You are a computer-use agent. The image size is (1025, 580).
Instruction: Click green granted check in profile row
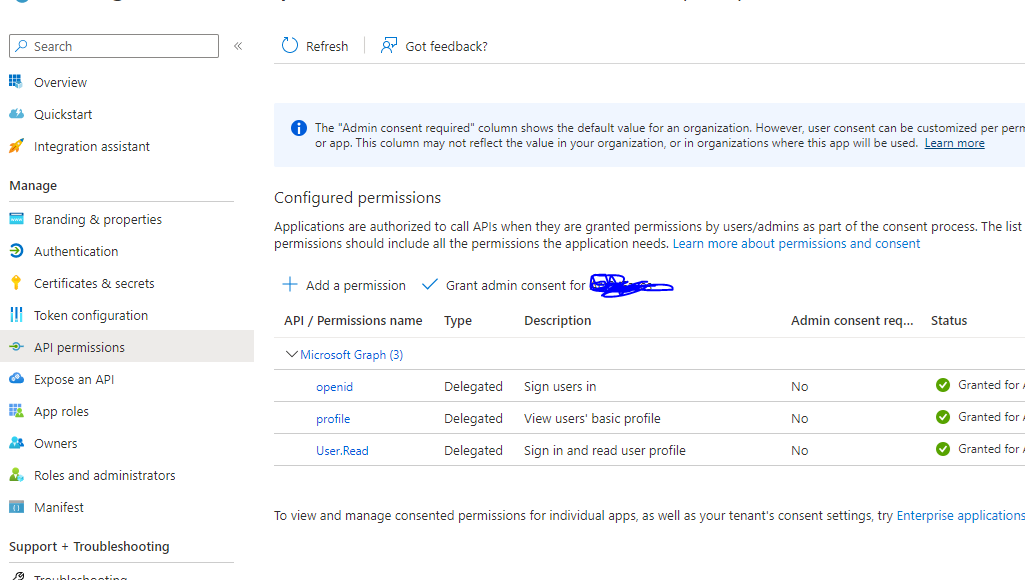point(943,417)
